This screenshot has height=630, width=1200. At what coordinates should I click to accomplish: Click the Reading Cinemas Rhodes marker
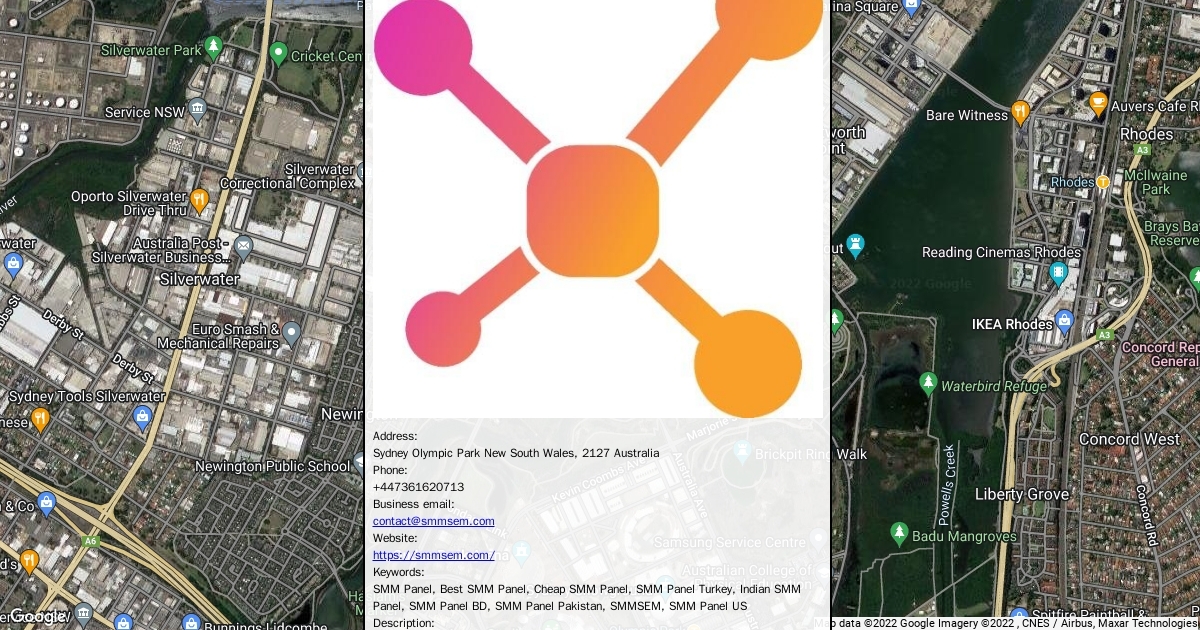[1058, 273]
